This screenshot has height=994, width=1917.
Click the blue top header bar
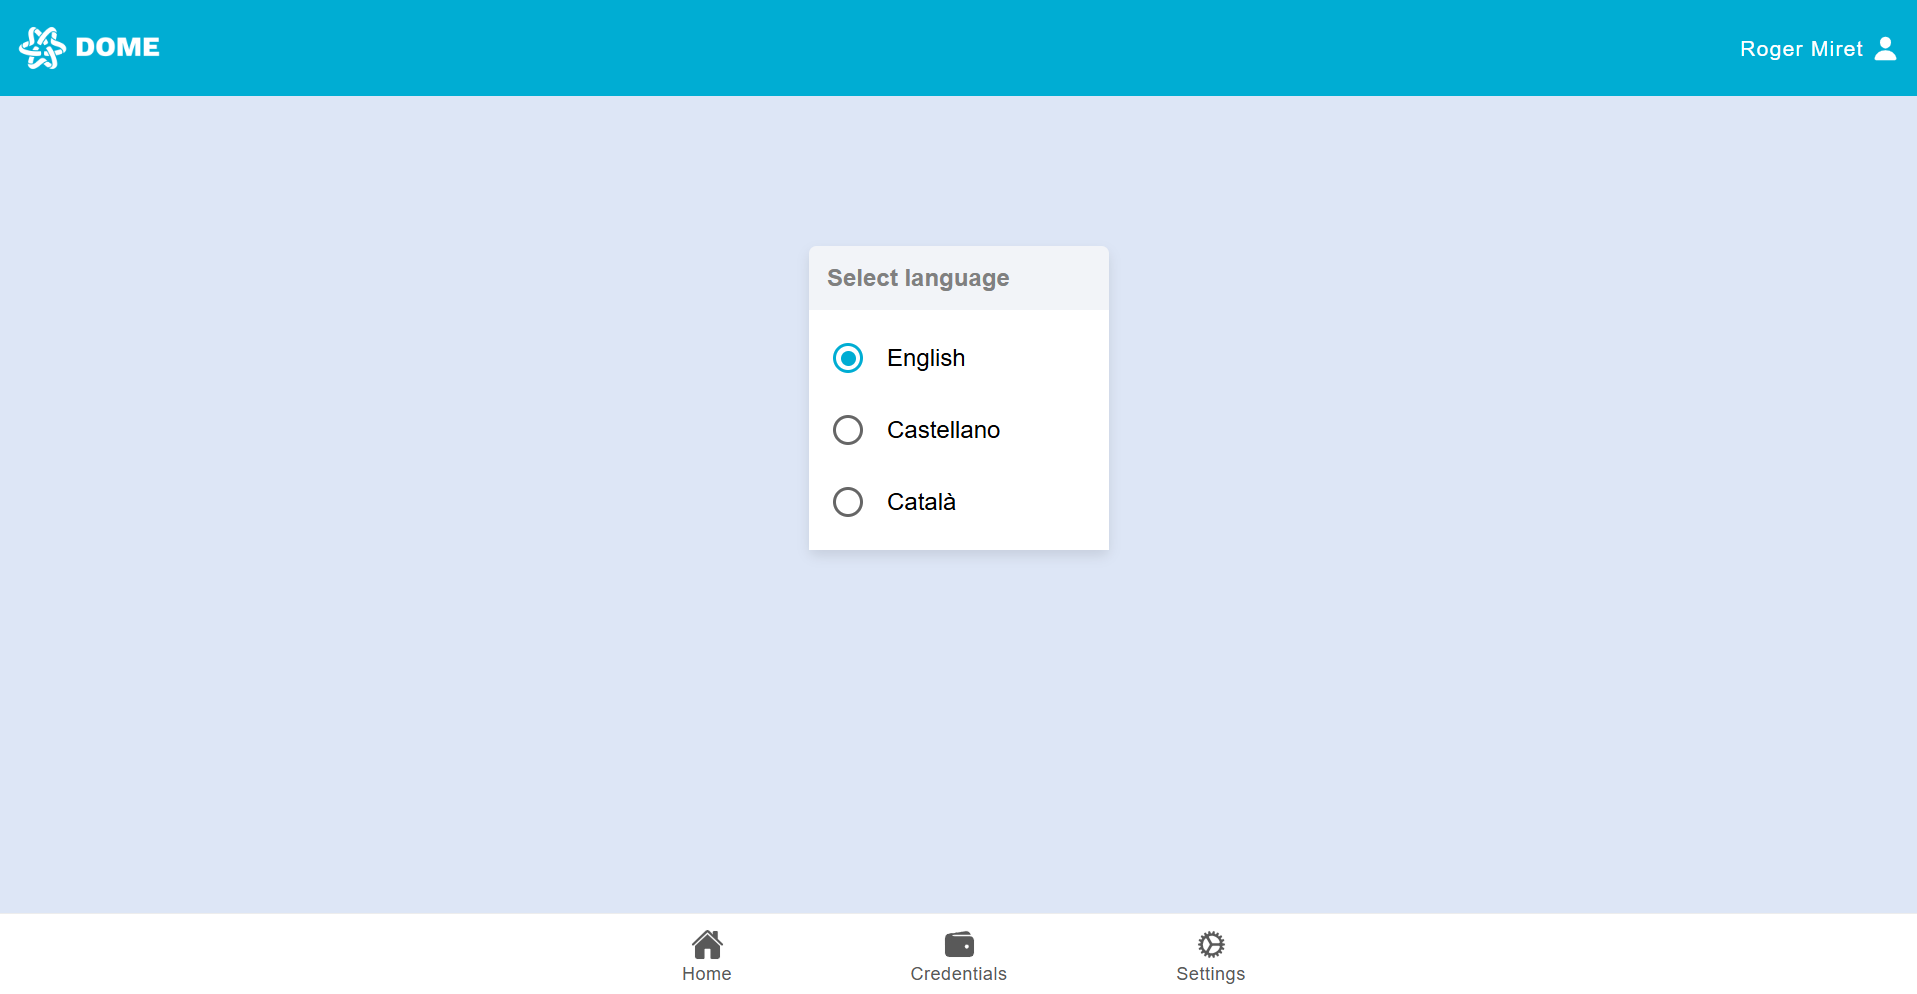(958, 48)
